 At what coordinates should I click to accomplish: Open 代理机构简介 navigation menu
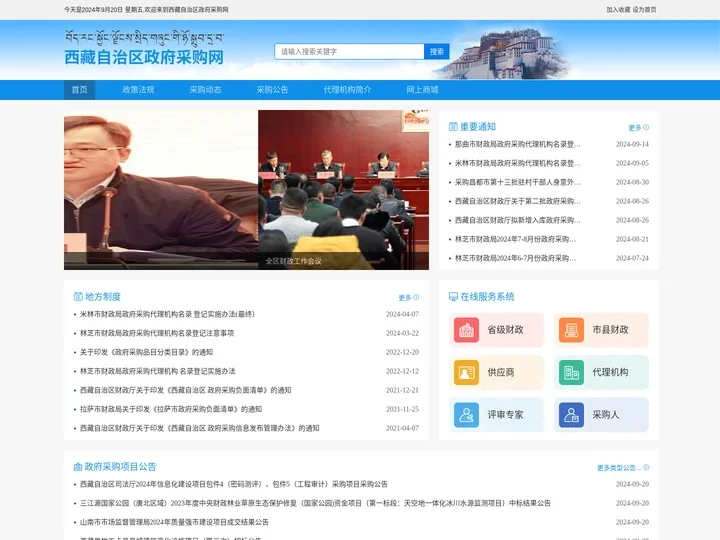point(347,90)
